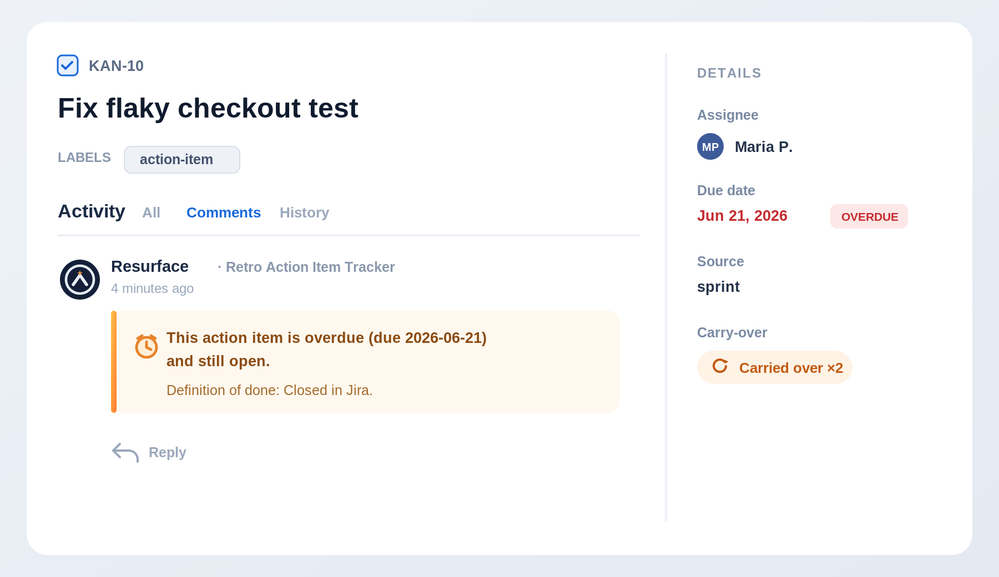Reply to the Resurface comment

tap(168, 452)
